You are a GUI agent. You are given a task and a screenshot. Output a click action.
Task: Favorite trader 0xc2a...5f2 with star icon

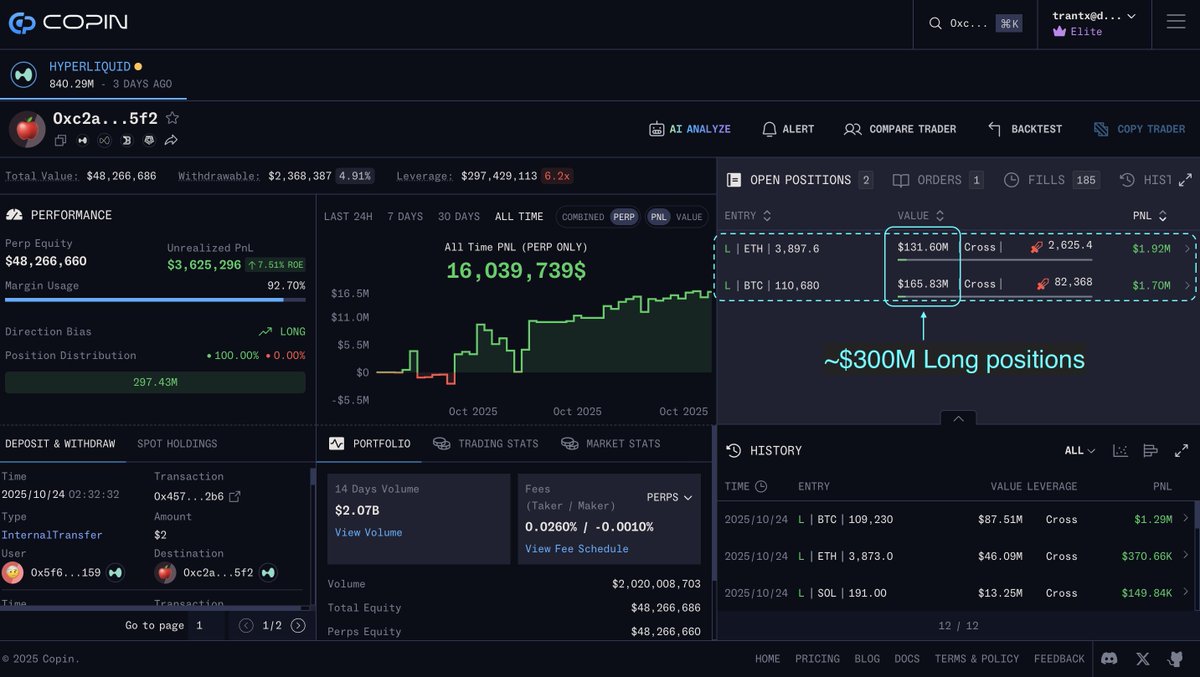172,118
